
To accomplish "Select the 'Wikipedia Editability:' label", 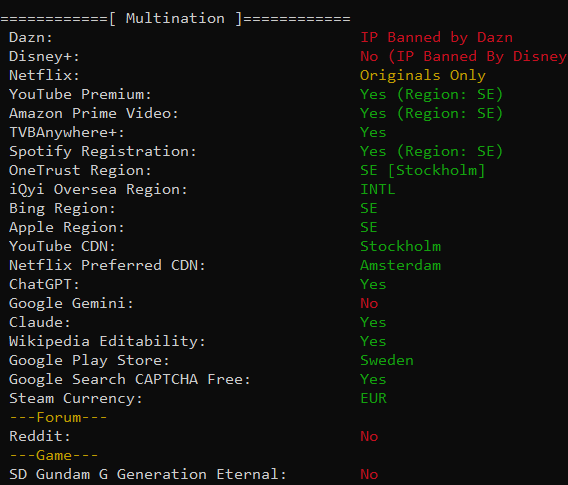I will pos(107,341).
